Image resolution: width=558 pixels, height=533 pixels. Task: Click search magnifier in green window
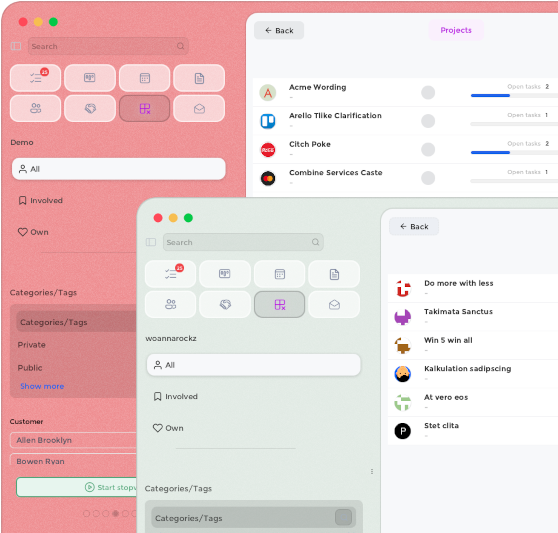315,242
